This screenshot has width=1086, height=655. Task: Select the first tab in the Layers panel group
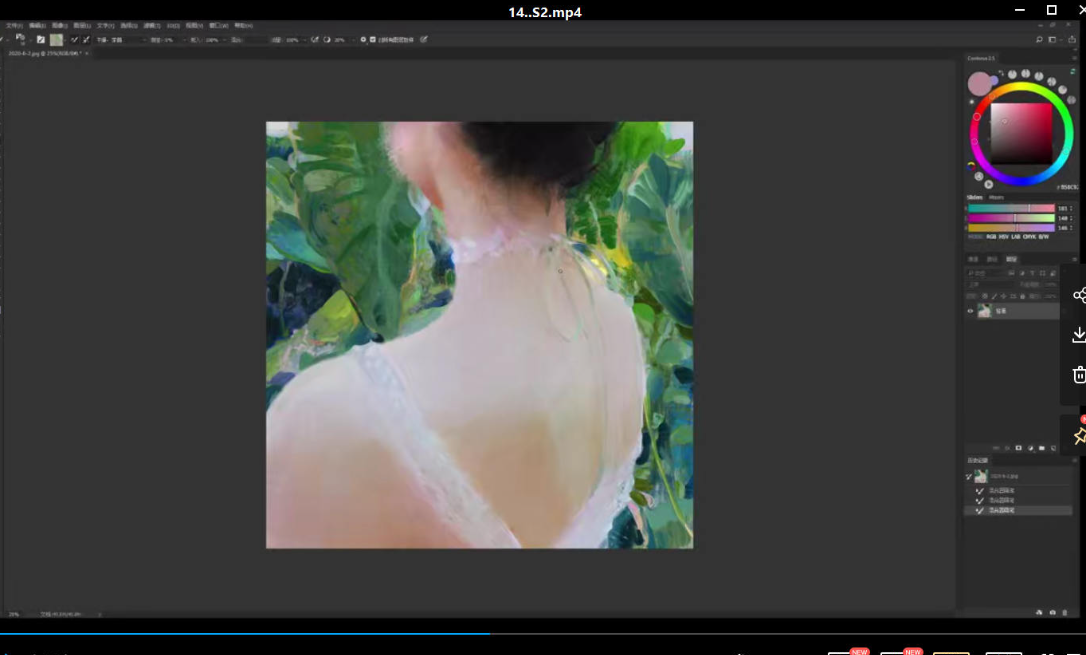coord(973,259)
